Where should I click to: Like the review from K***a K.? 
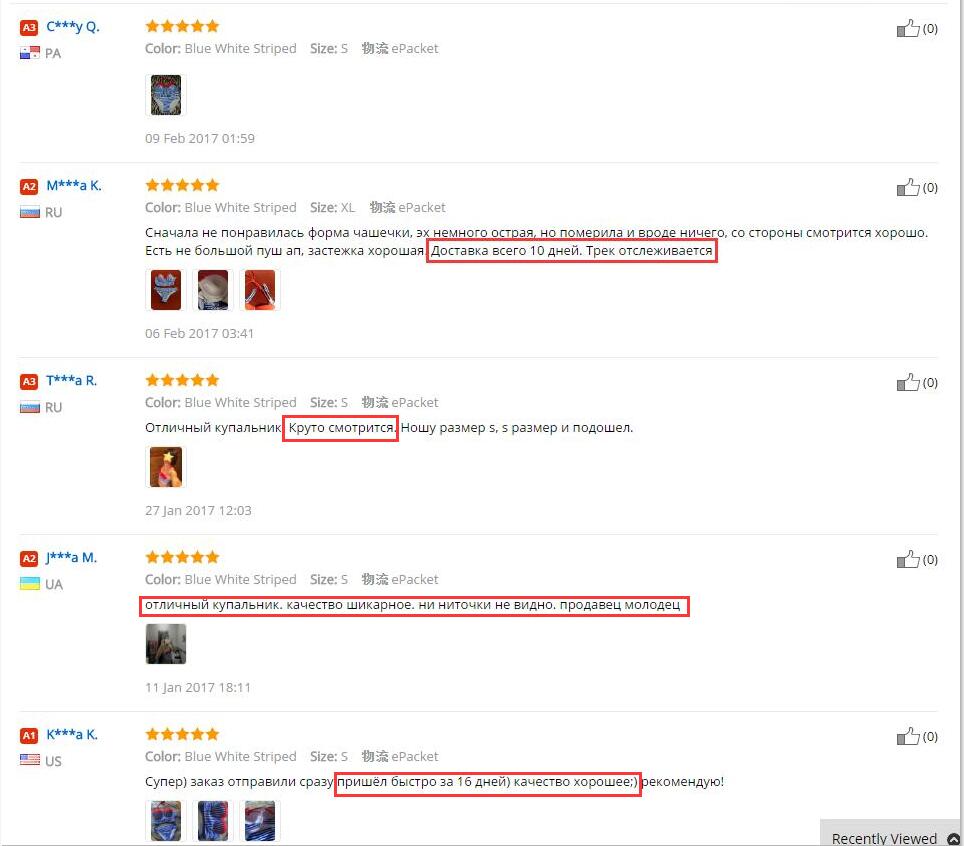click(907, 737)
